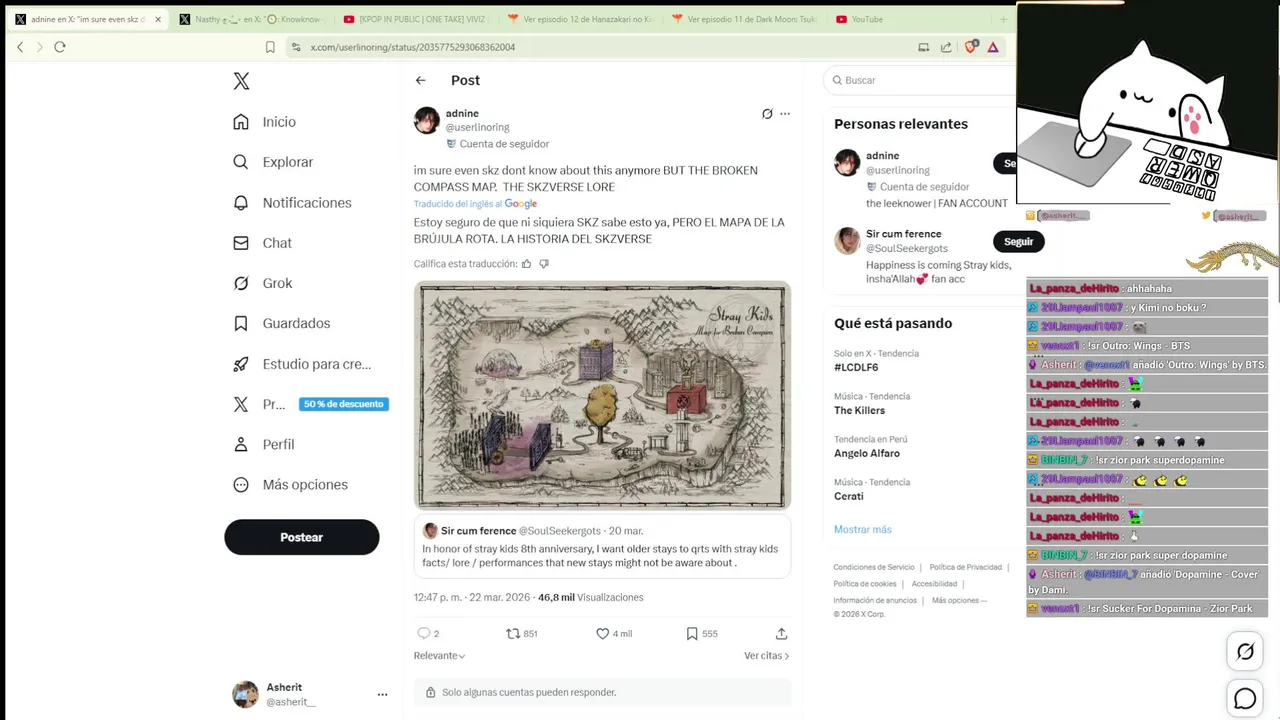Image resolution: width=1280 pixels, height=720 pixels.
Task: Click the Premium X icon in sidebar
Action: pos(241,404)
